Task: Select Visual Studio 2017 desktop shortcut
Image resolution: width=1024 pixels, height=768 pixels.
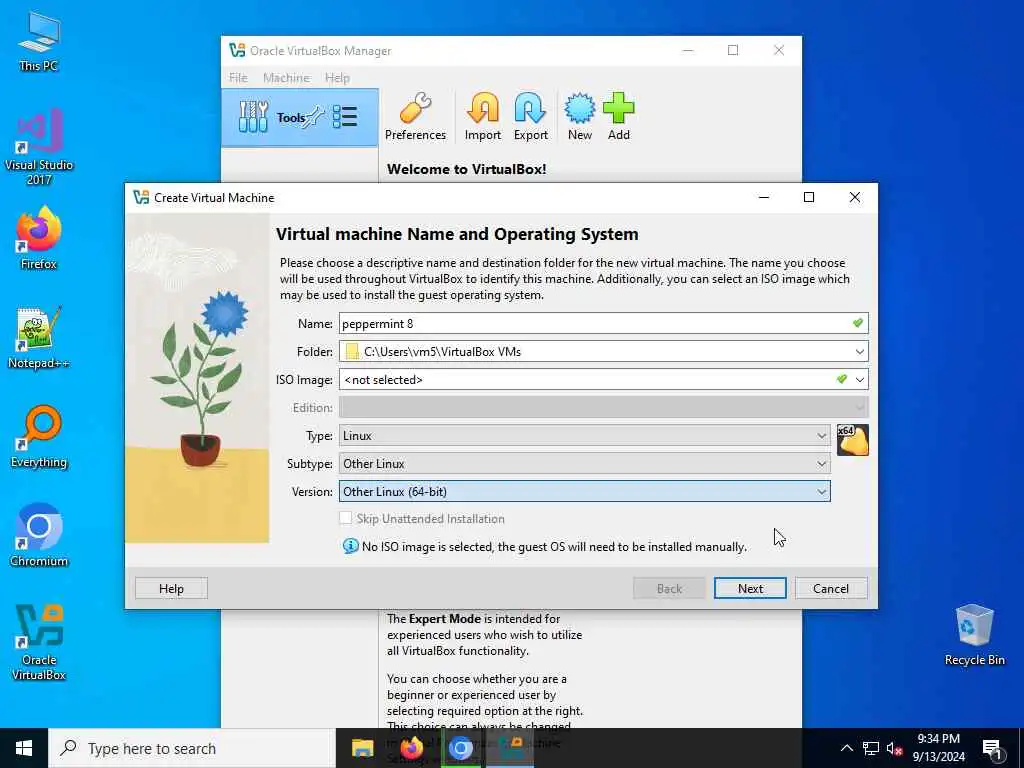Action: [39, 148]
